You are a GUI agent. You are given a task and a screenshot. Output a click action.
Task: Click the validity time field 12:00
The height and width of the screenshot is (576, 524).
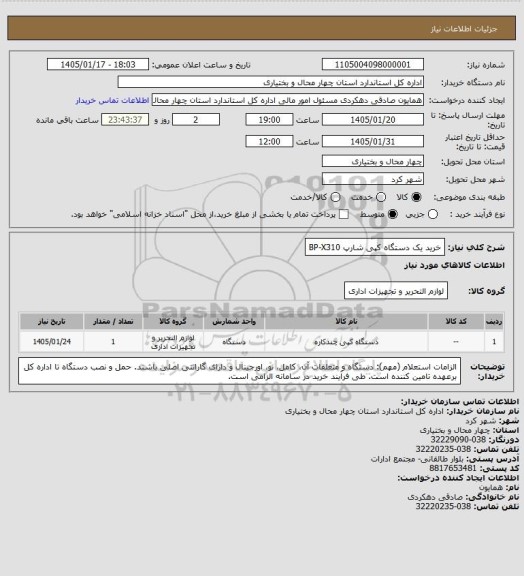point(269,141)
